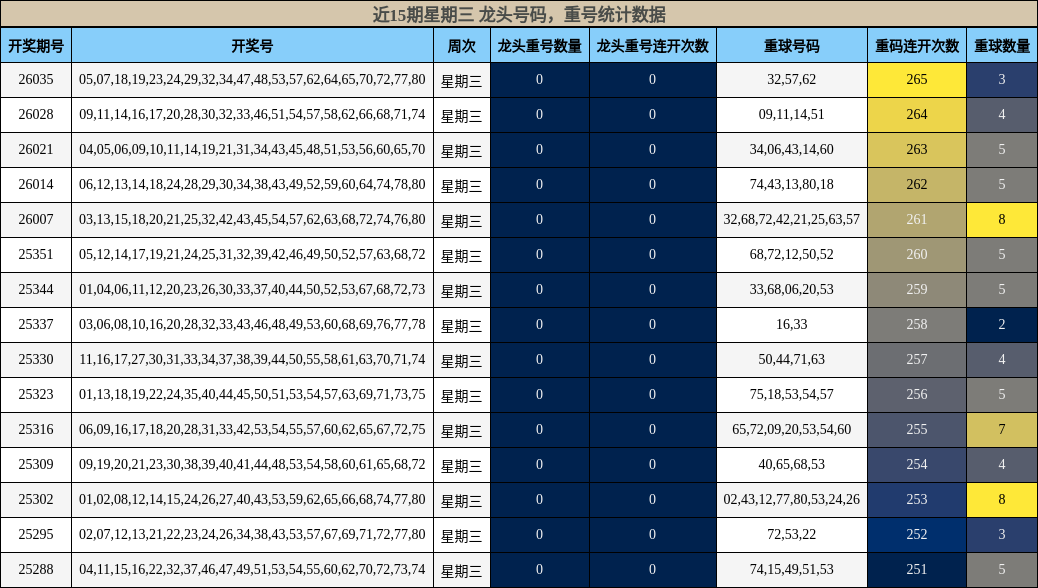Click the 开奖期号 column header

point(36,46)
